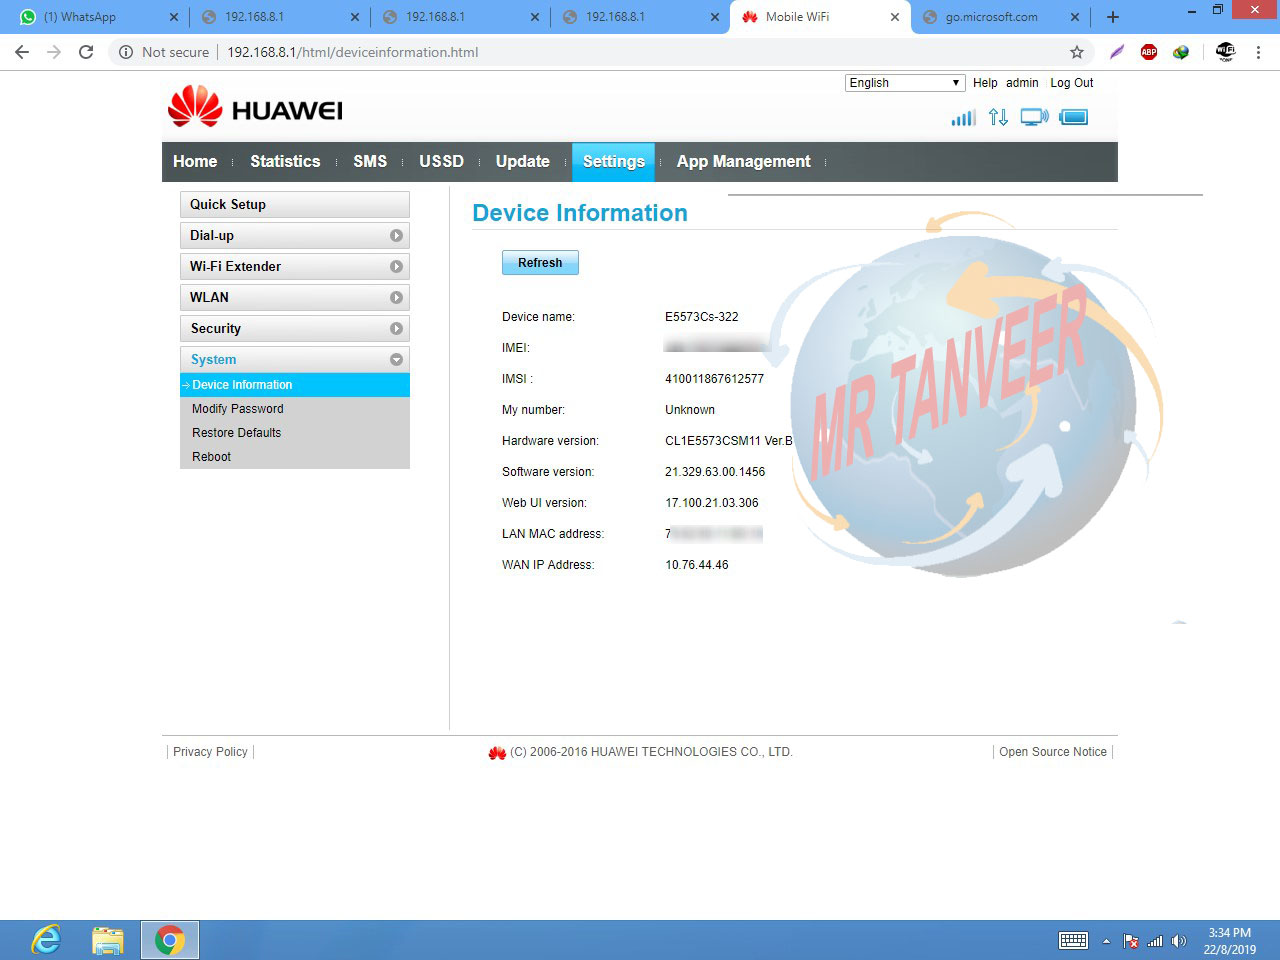Open the Reboot page

point(212,457)
